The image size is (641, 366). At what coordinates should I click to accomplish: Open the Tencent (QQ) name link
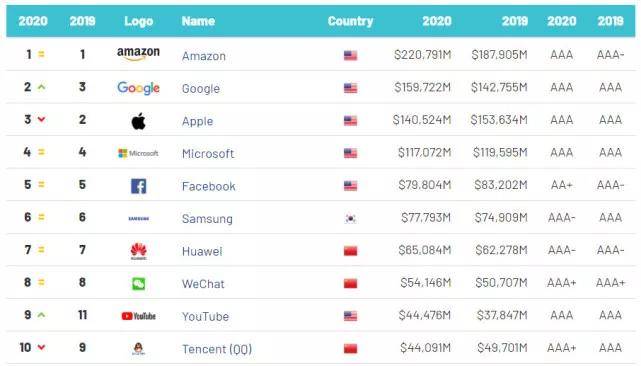point(217,349)
